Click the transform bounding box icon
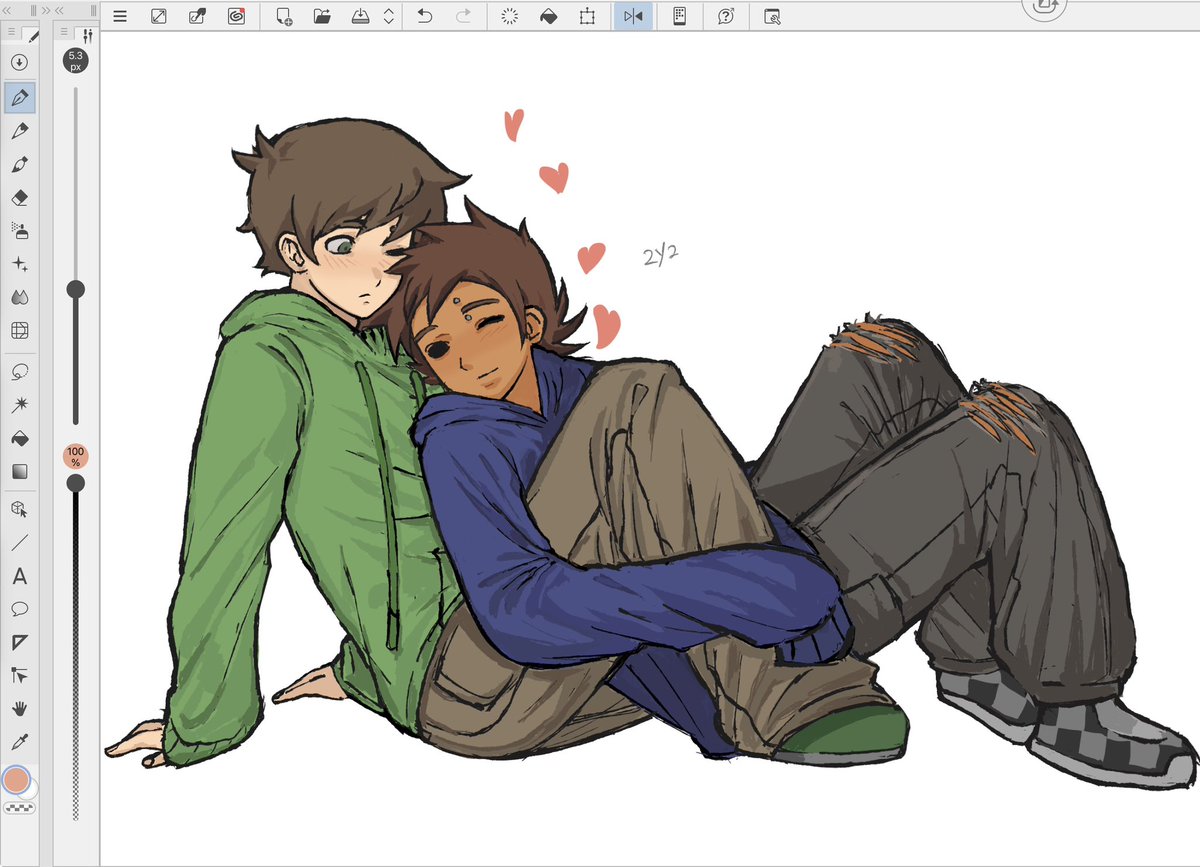Image resolution: width=1200 pixels, height=867 pixels. pyautogui.click(x=587, y=16)
